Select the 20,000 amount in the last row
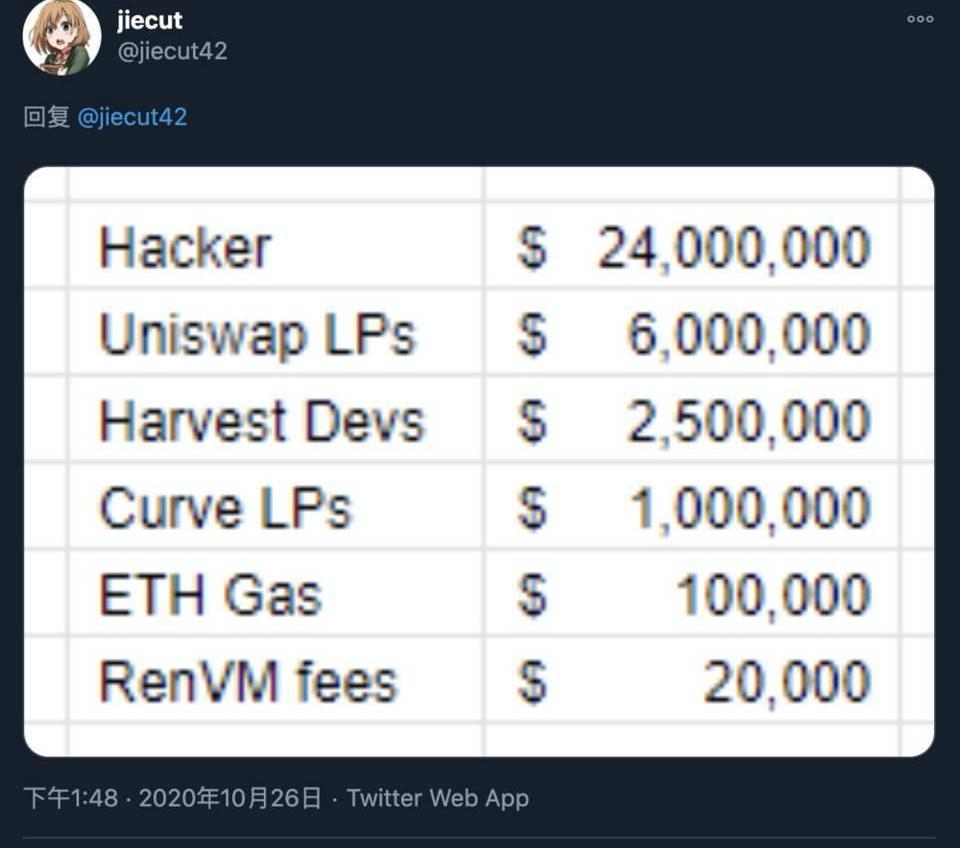 tap(787, 683)
